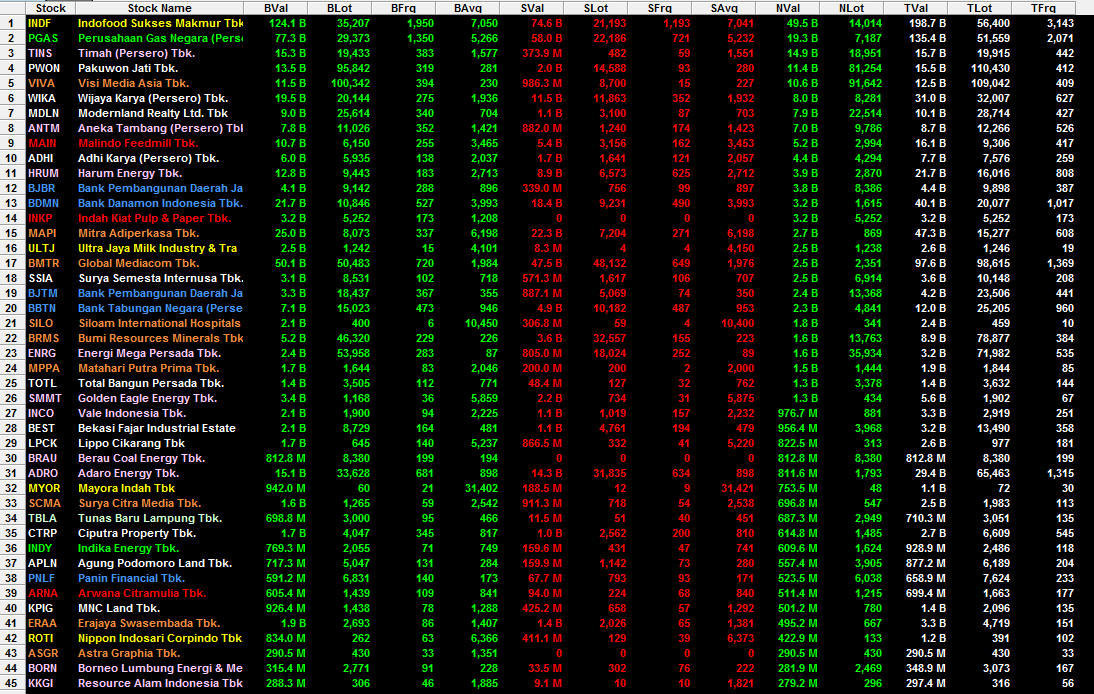Click the SVal column header
1094x694 pixels.
point(532,8)
